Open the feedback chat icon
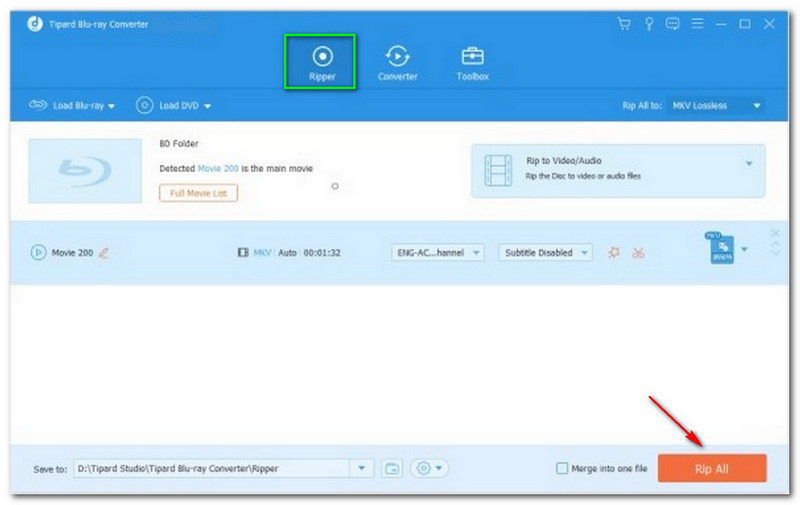 tap(672, 23)
